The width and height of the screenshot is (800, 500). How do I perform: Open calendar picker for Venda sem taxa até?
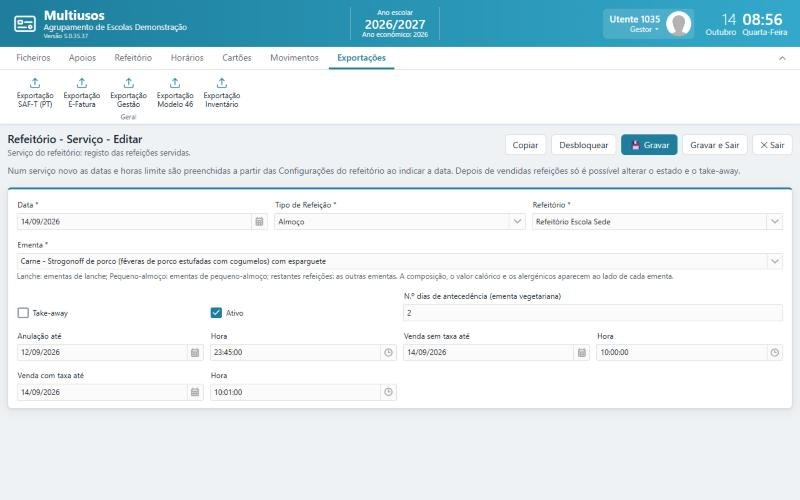[582, 353]
